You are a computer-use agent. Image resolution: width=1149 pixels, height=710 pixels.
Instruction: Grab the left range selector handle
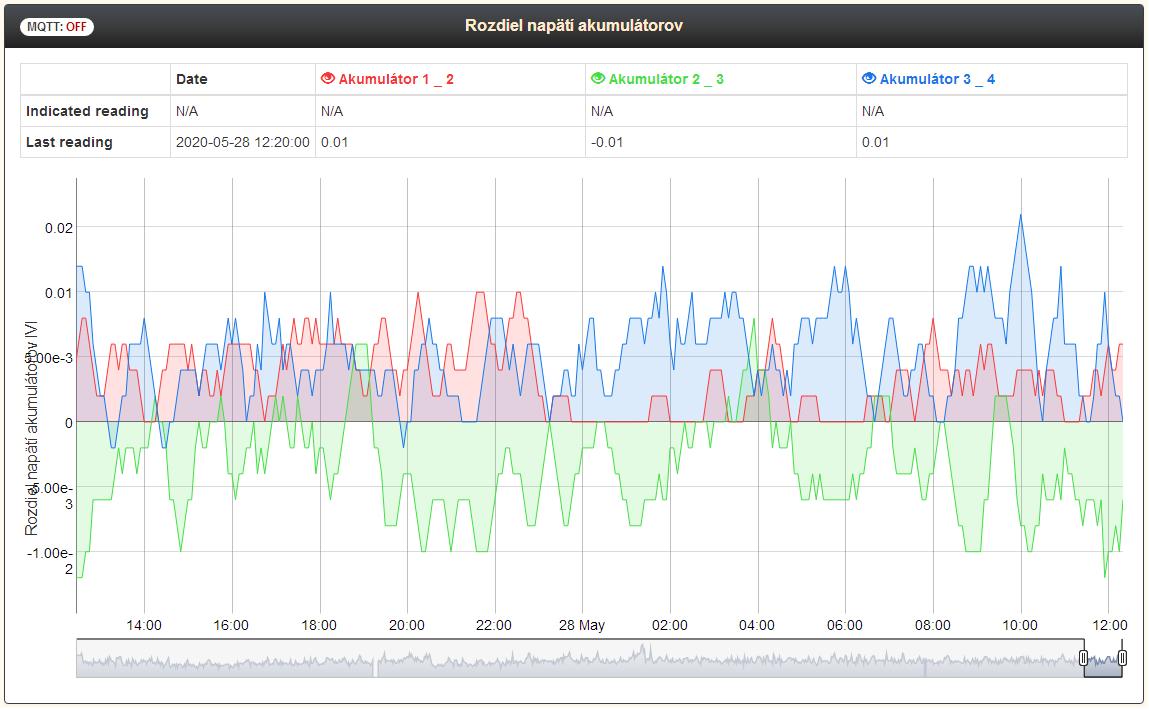point(1083,657)
